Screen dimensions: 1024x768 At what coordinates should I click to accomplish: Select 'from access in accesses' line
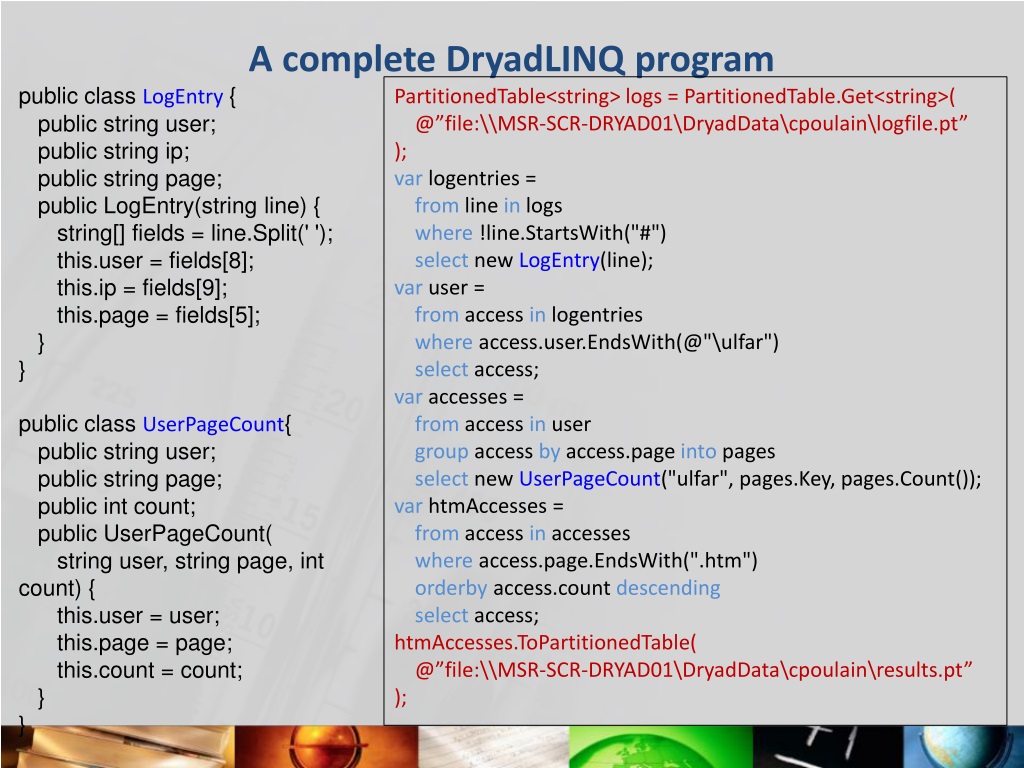[522, 534]
